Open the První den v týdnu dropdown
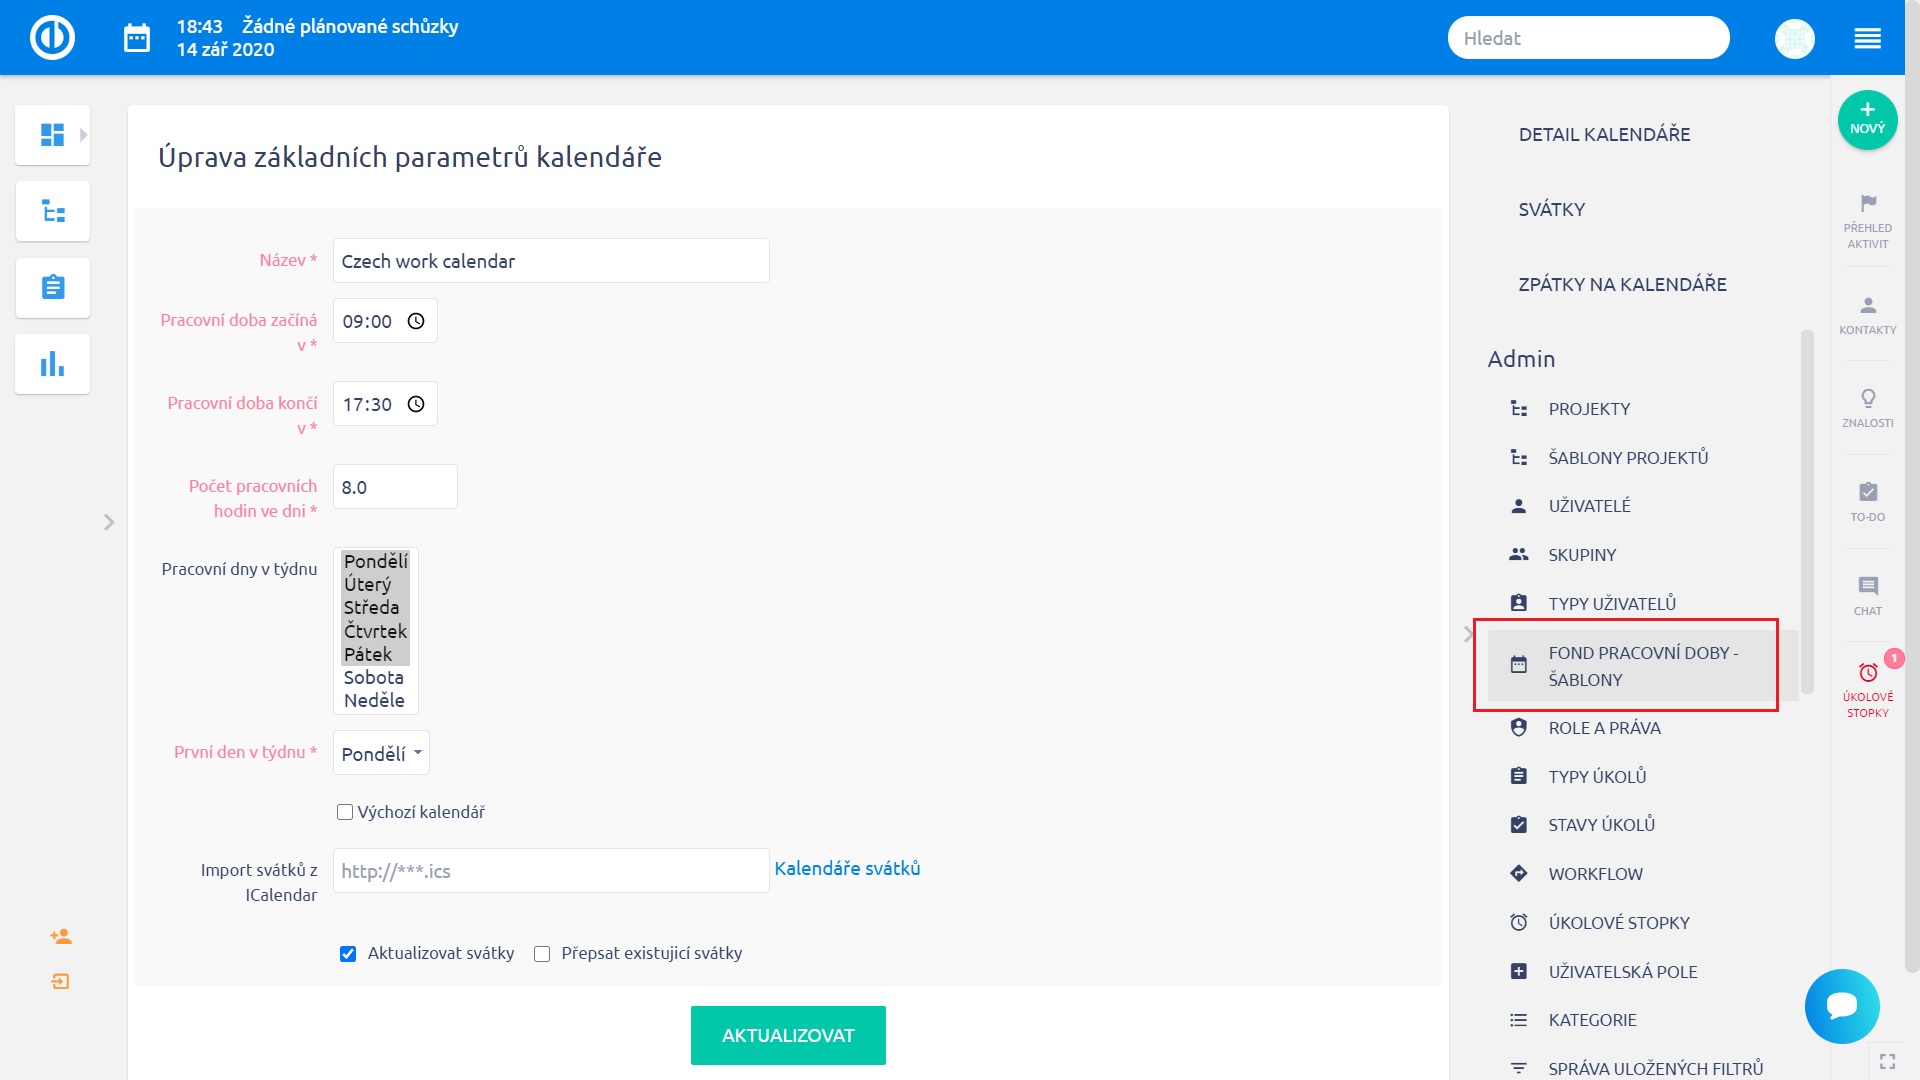This screenshot has height=1080, width=1920. click(381, 753)
